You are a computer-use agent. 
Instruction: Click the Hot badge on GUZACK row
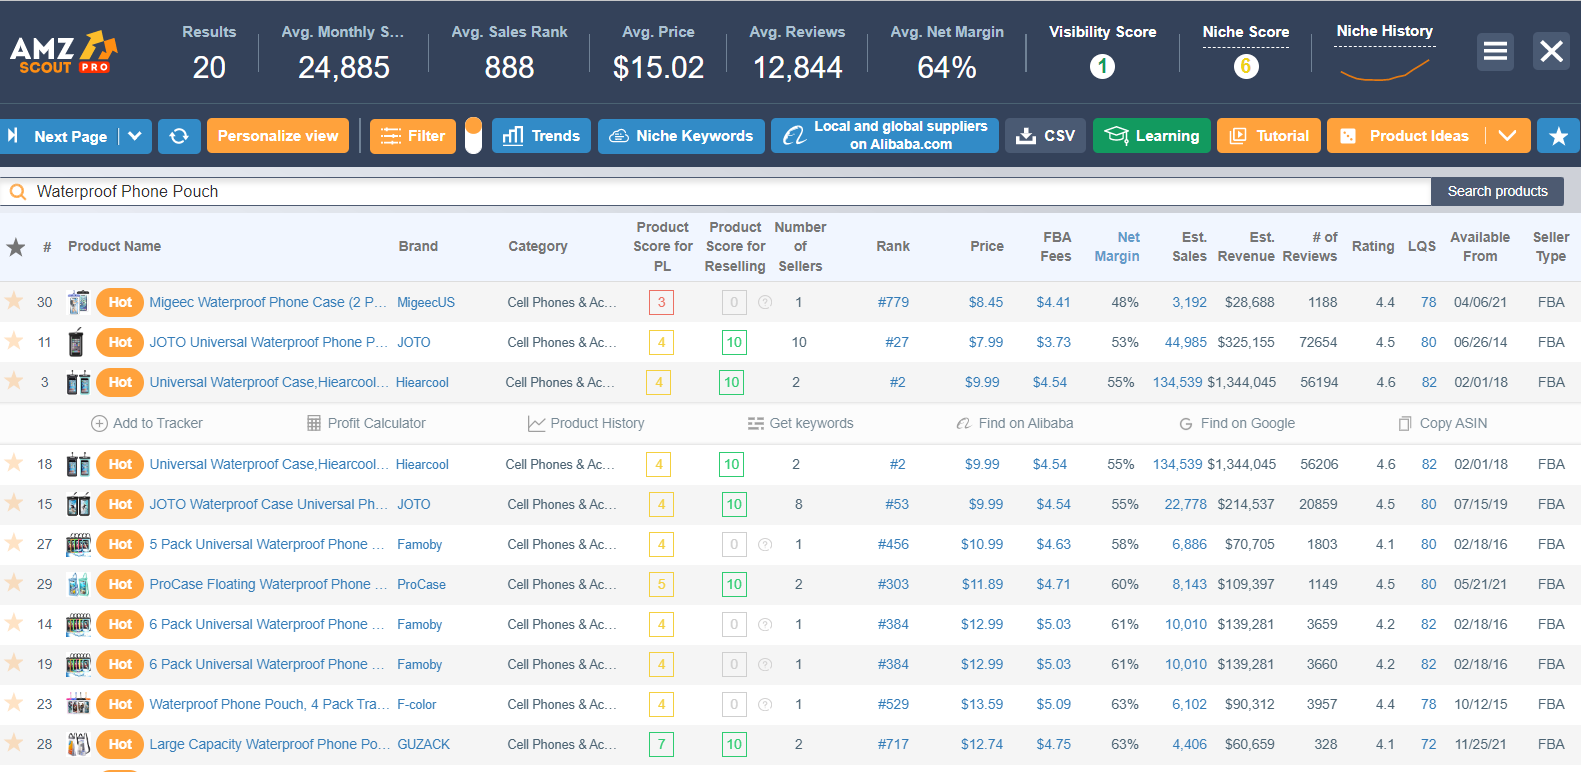click(120, 744)
